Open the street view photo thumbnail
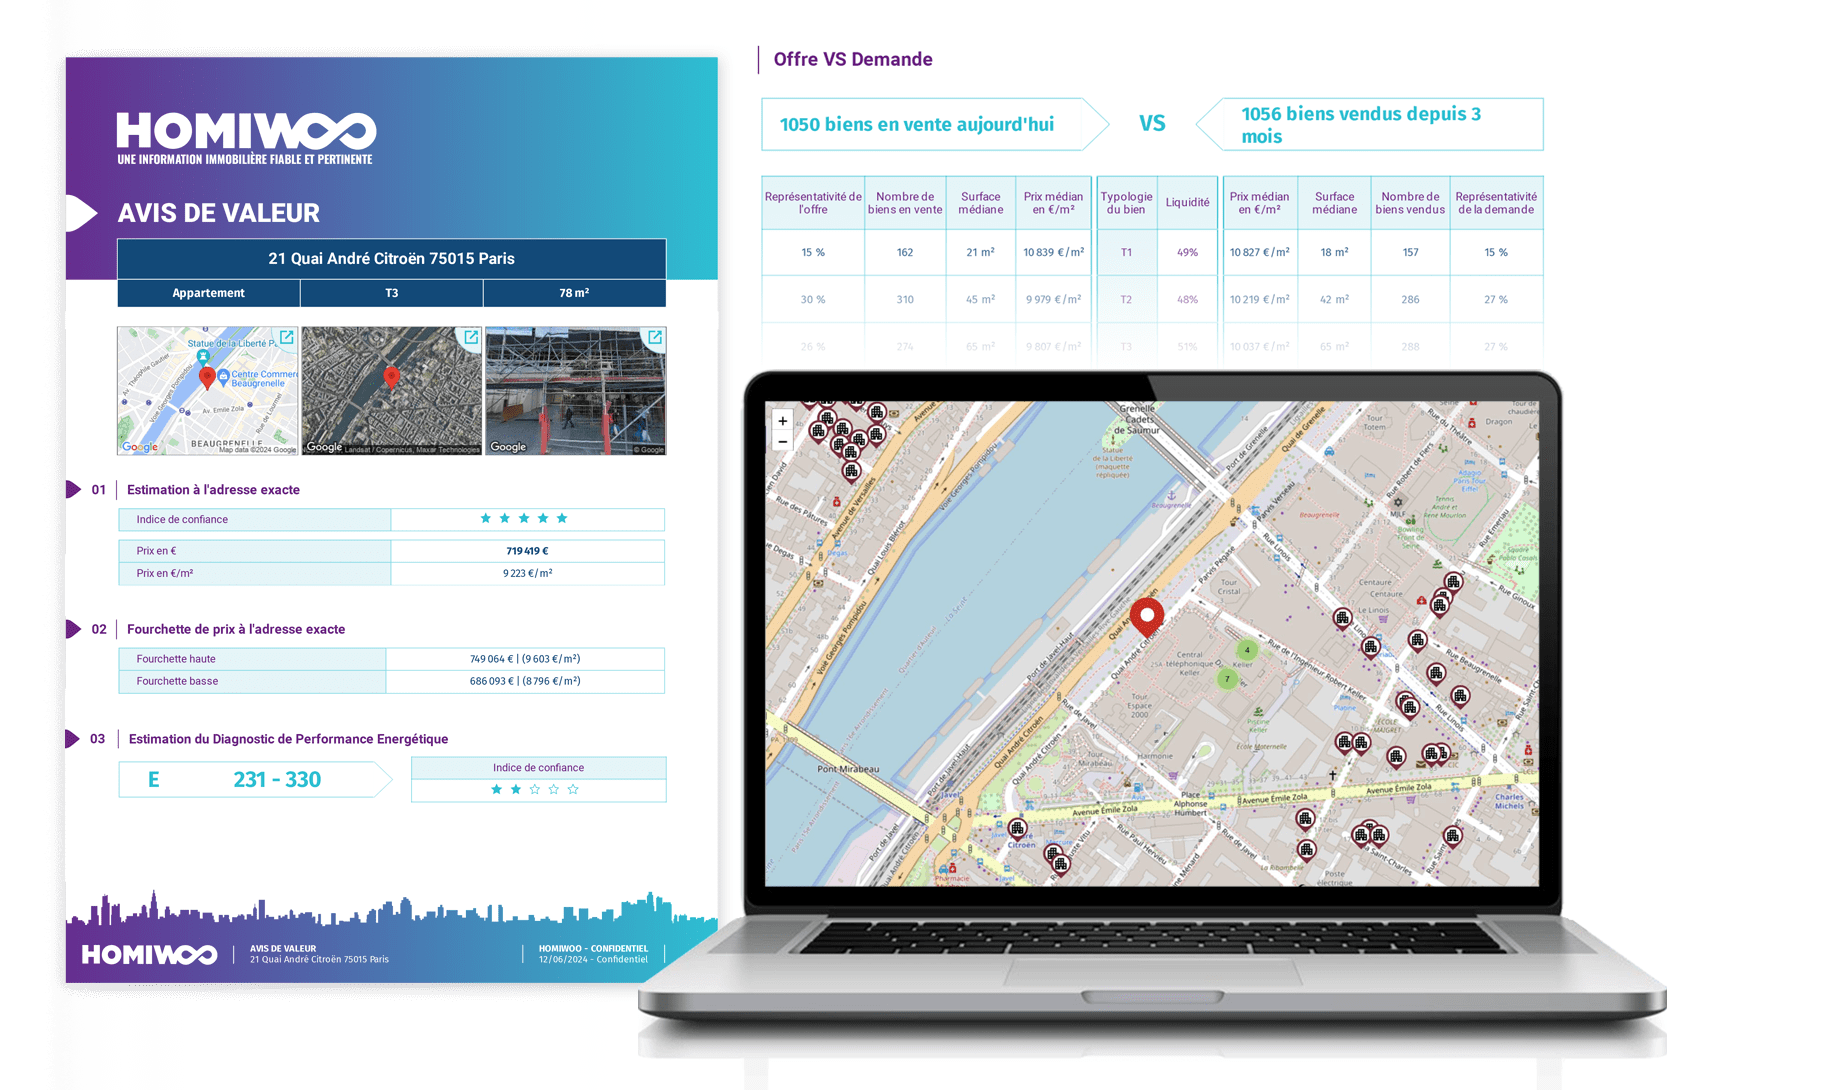The image size is (1830, 1090). pyautogui.click(x=575, y=391)
